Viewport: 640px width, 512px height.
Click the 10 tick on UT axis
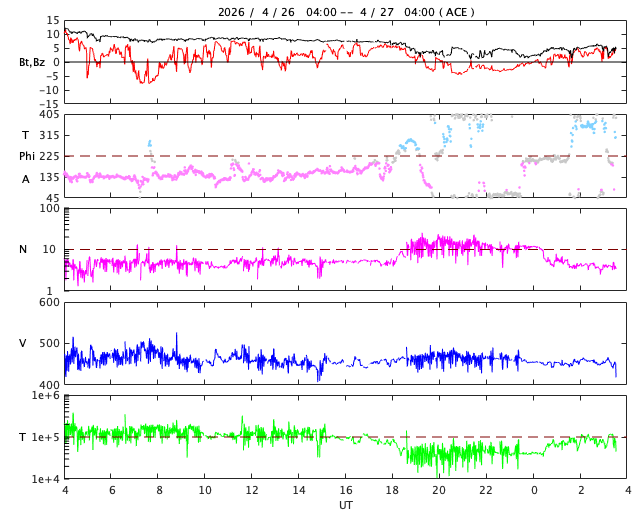(x=204, y=490)
